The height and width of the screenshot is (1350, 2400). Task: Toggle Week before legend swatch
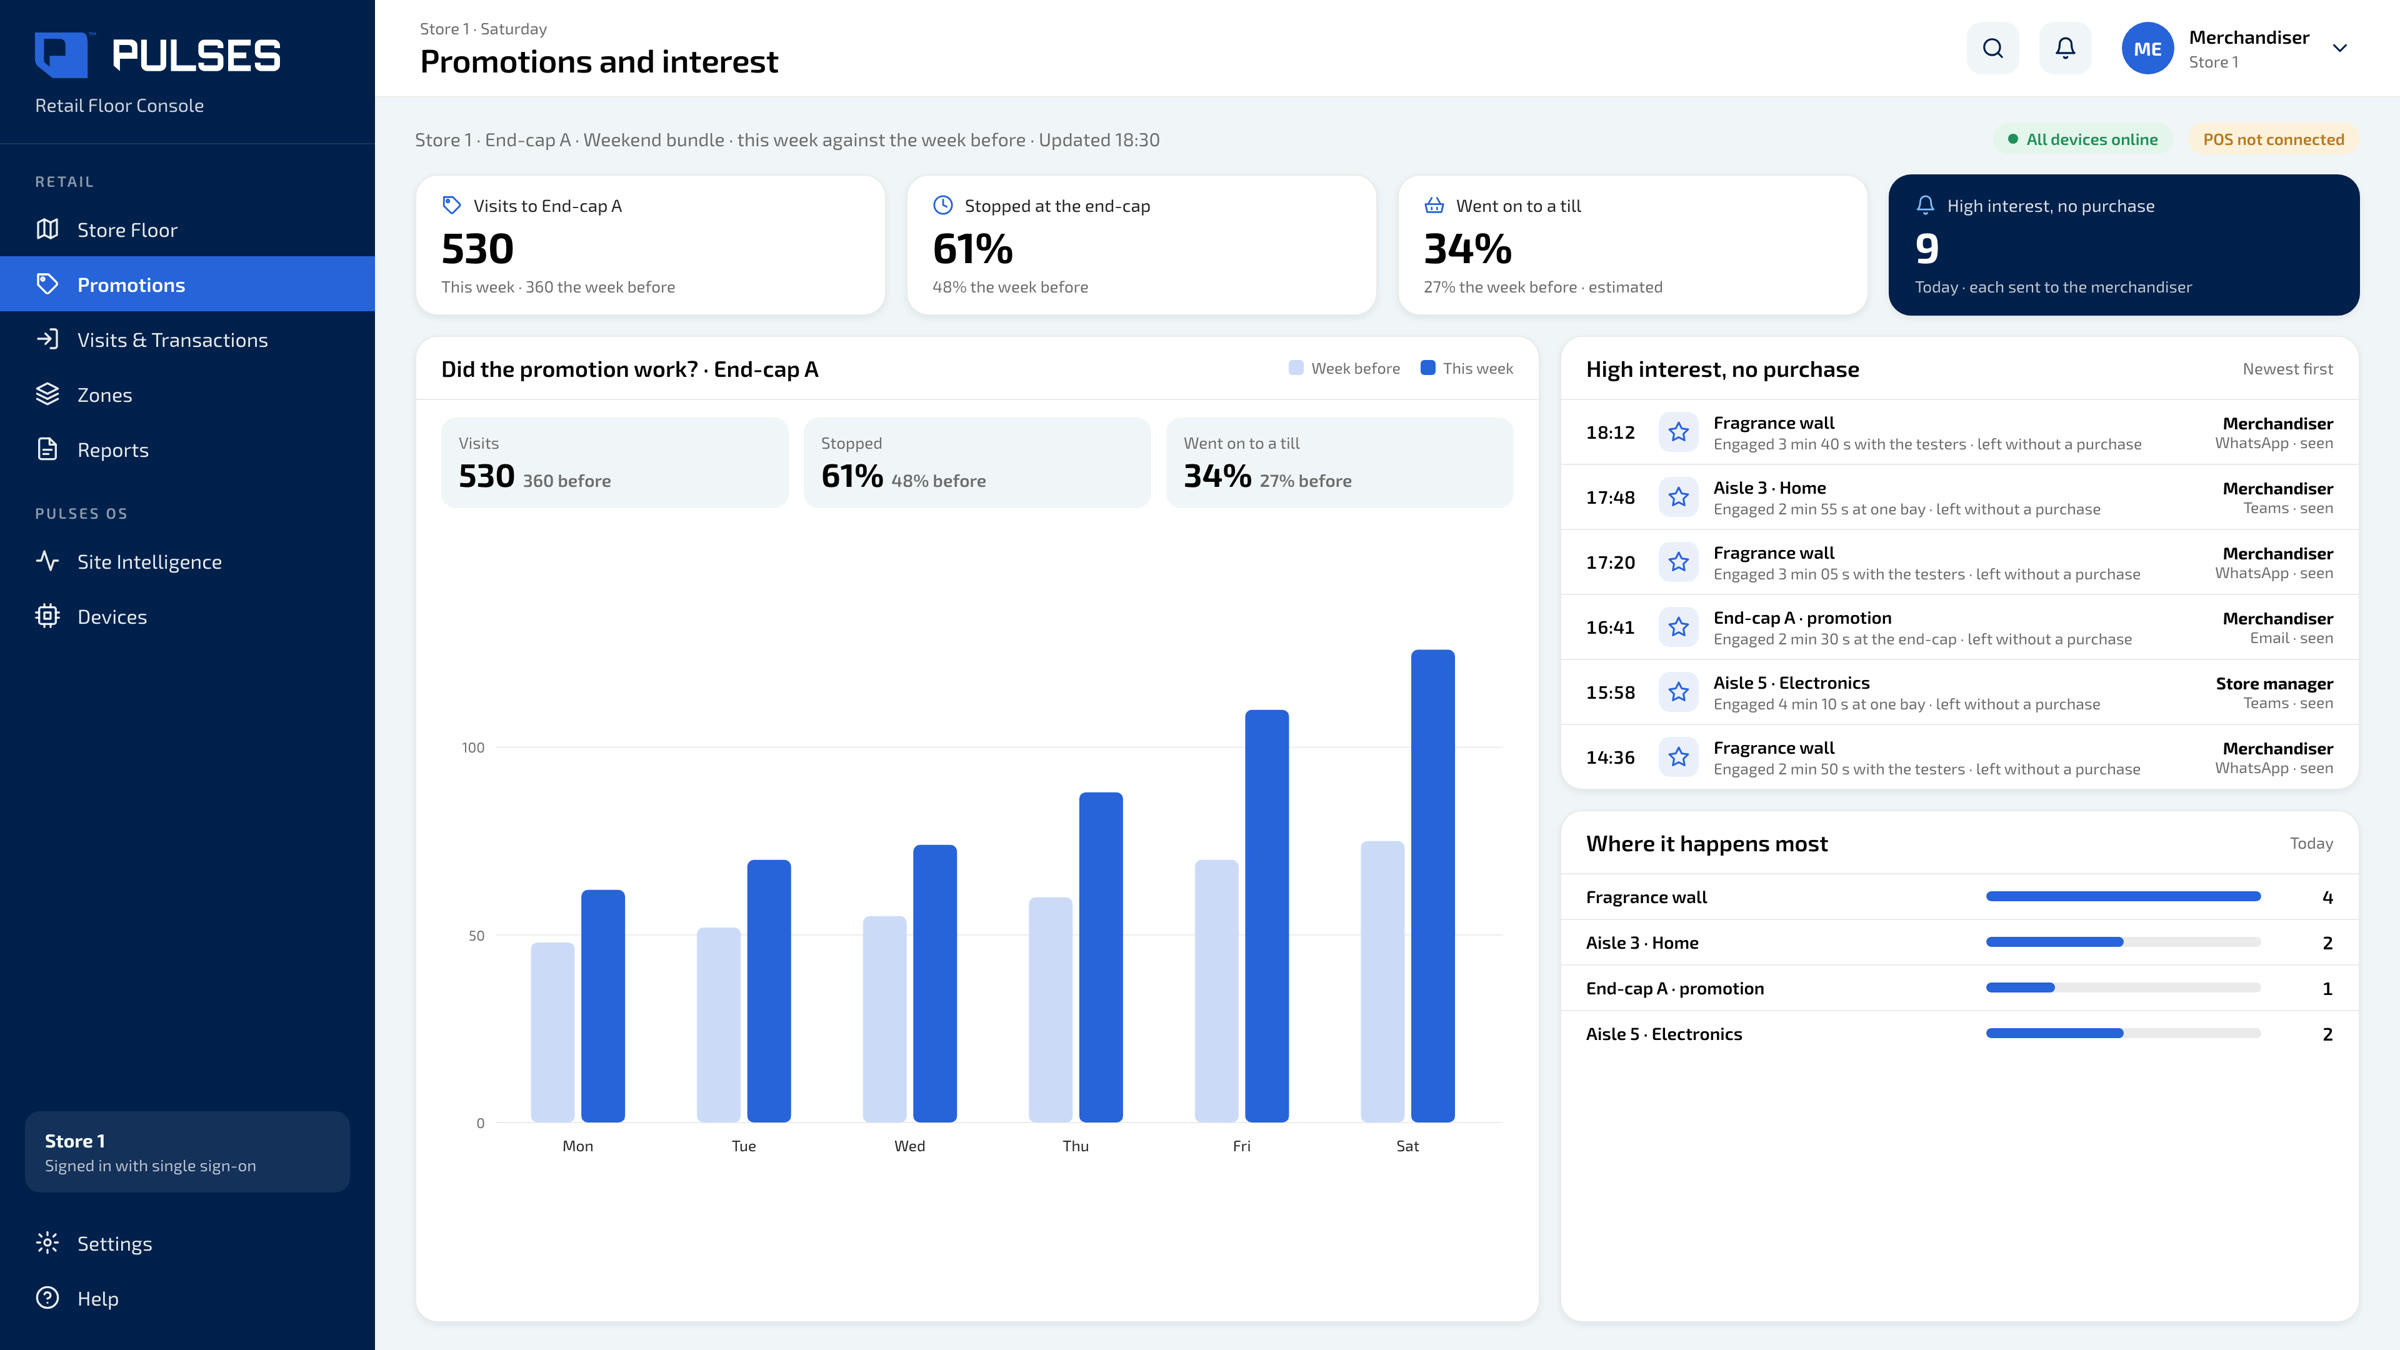point(1296,368)
